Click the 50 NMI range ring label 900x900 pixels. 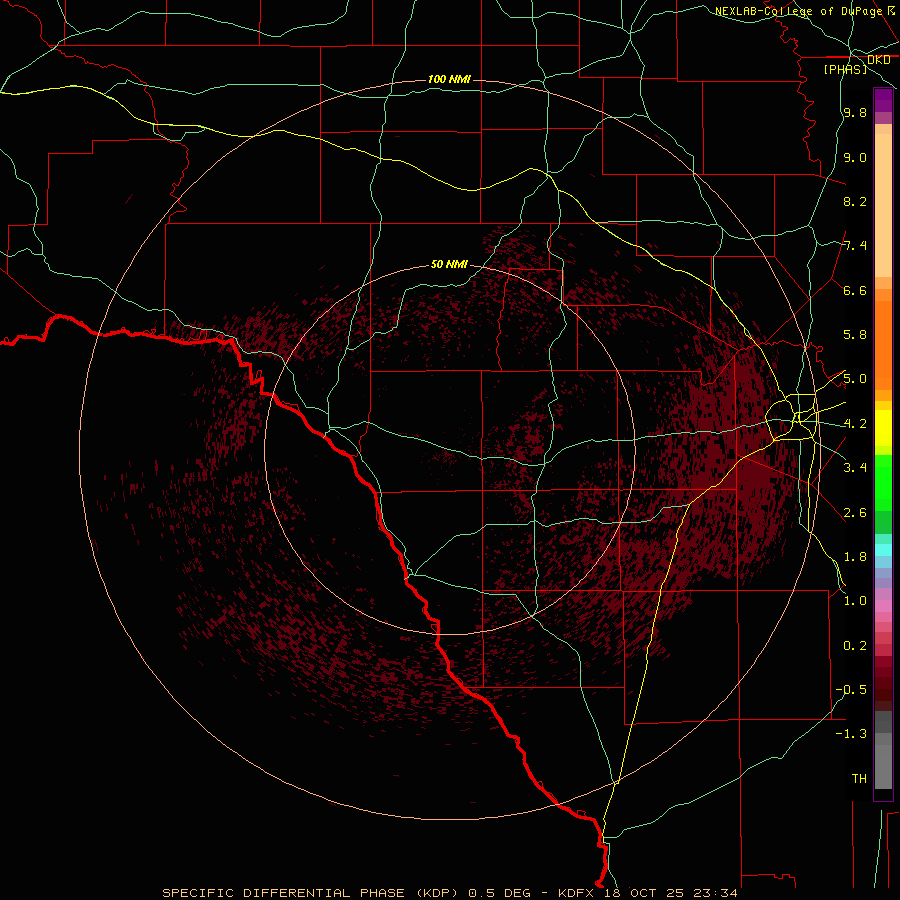point(449,264)
